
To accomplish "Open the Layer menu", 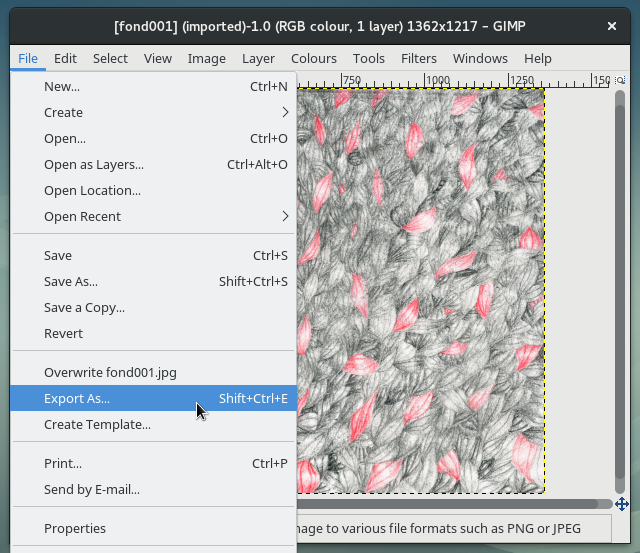I will tap(258, 58).
